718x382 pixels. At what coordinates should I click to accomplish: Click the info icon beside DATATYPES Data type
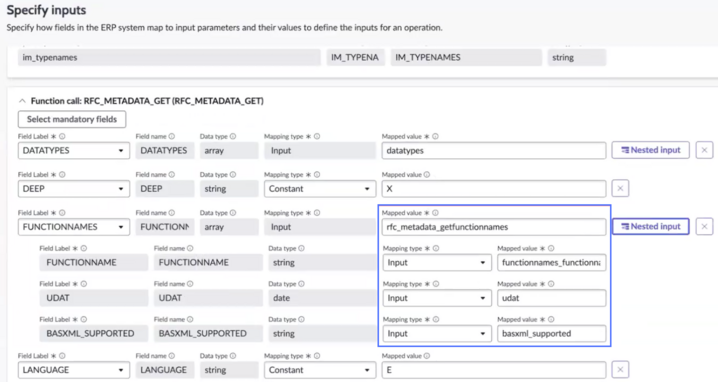(x=233, y=136)
